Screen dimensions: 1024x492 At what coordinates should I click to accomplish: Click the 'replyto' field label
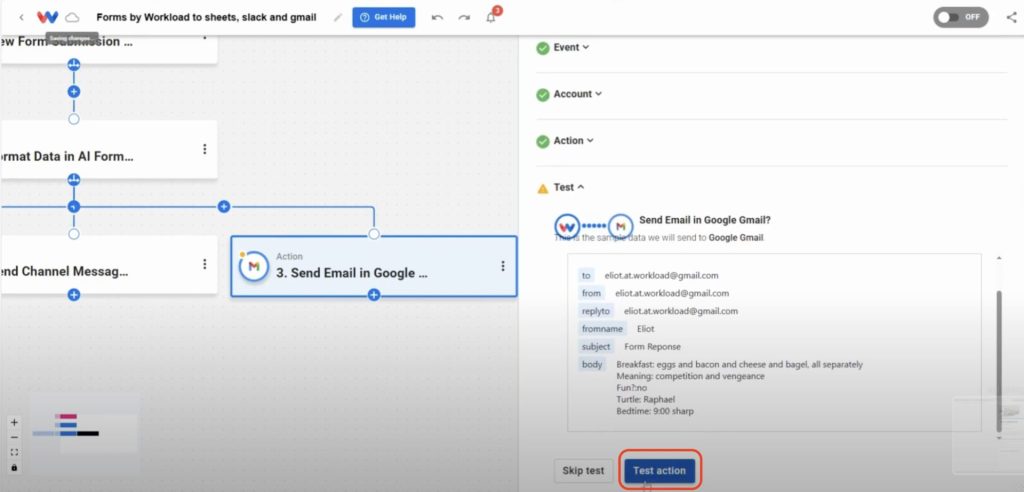(596, 311)
